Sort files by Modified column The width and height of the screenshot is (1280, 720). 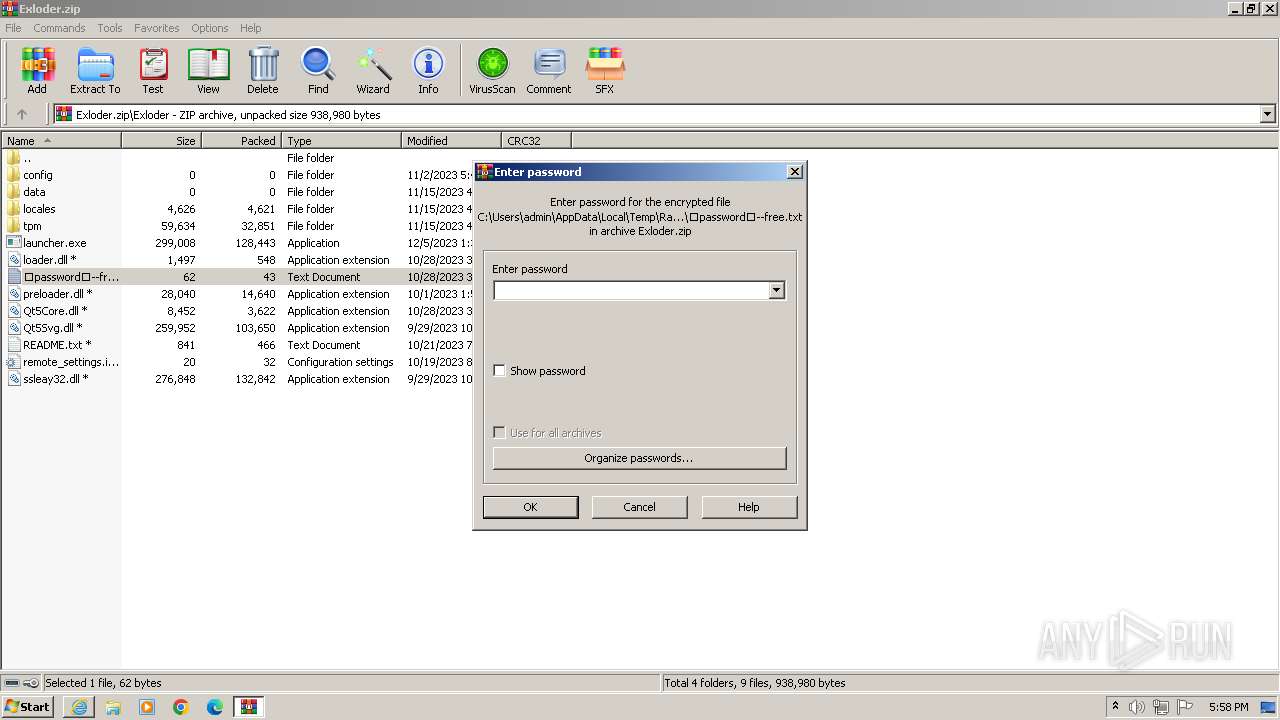pos(452,141)
